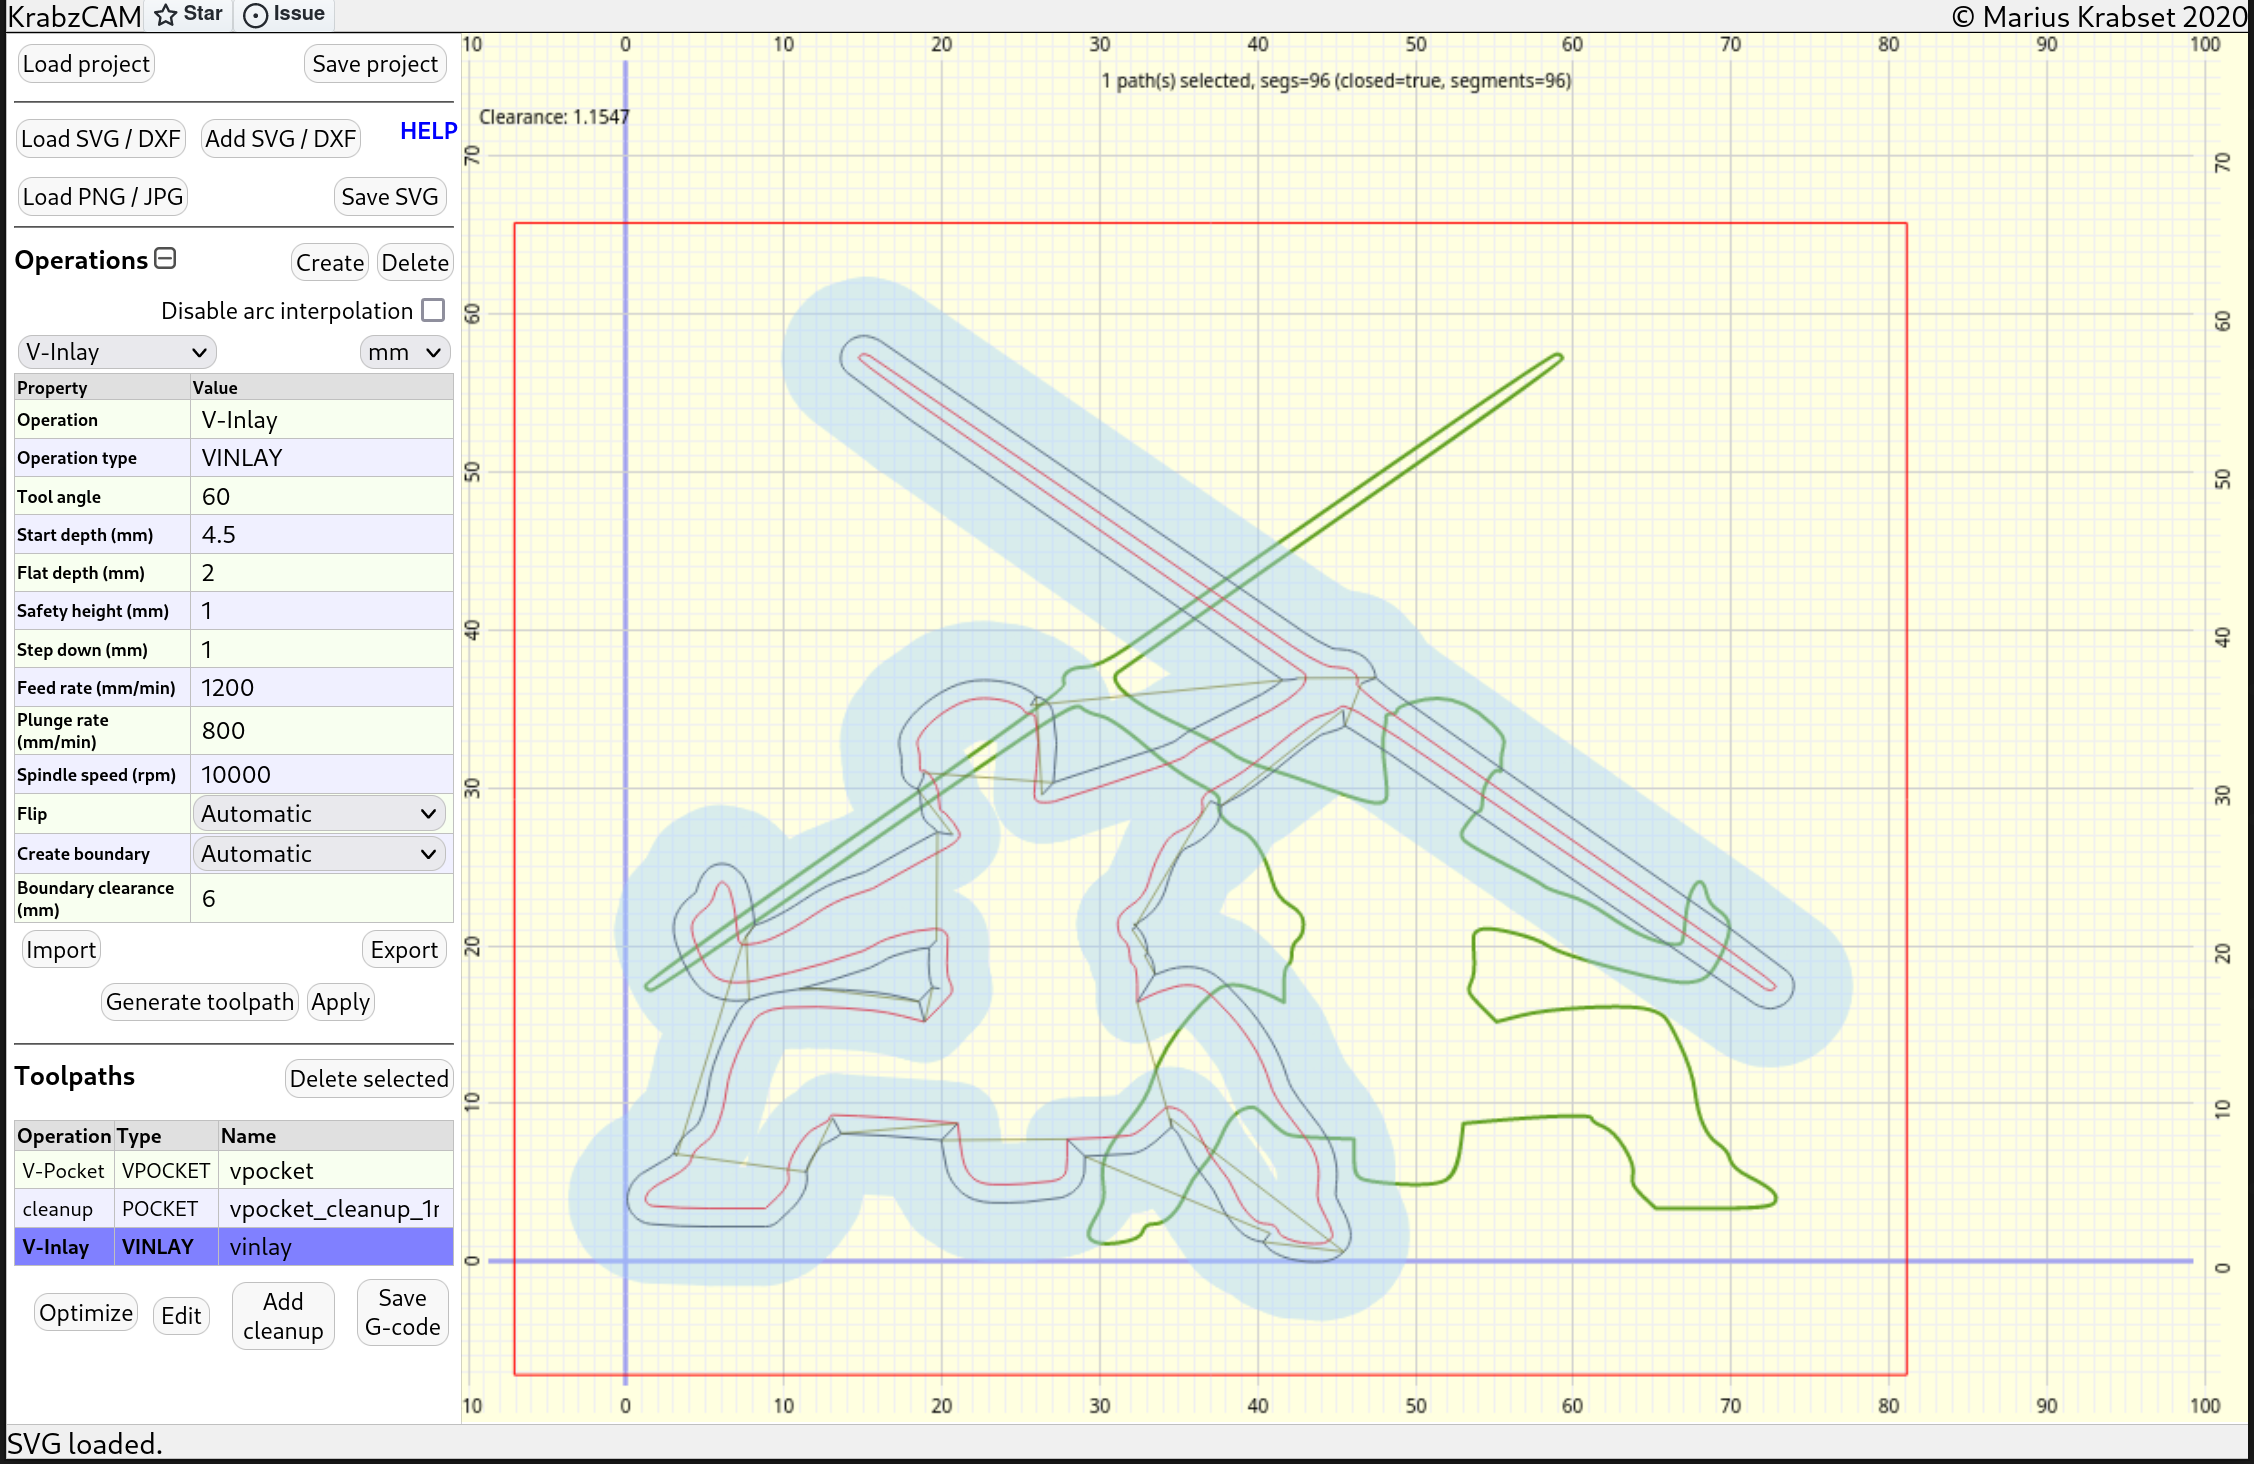Click the Import button
The height and width of the screenshot is (1464, 2254).
click(61, 950)
